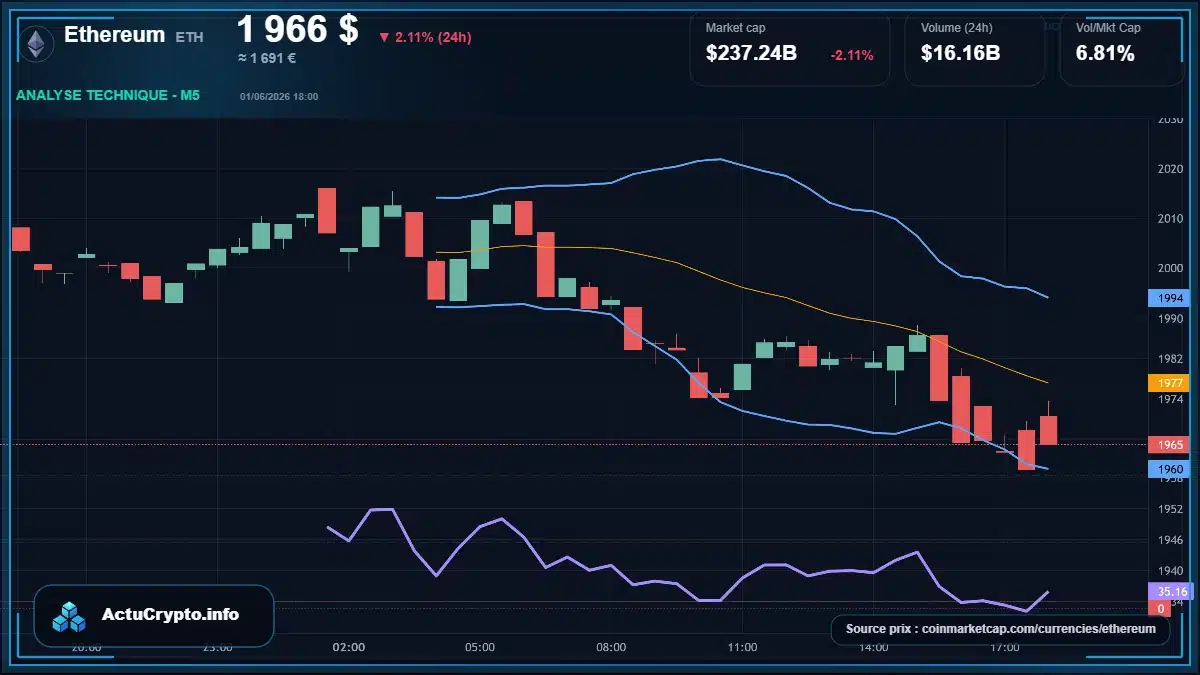This screenshot has height=675, width=1200.
Task: Click the 17:00 time axis label
Action: pos(1004,647)
